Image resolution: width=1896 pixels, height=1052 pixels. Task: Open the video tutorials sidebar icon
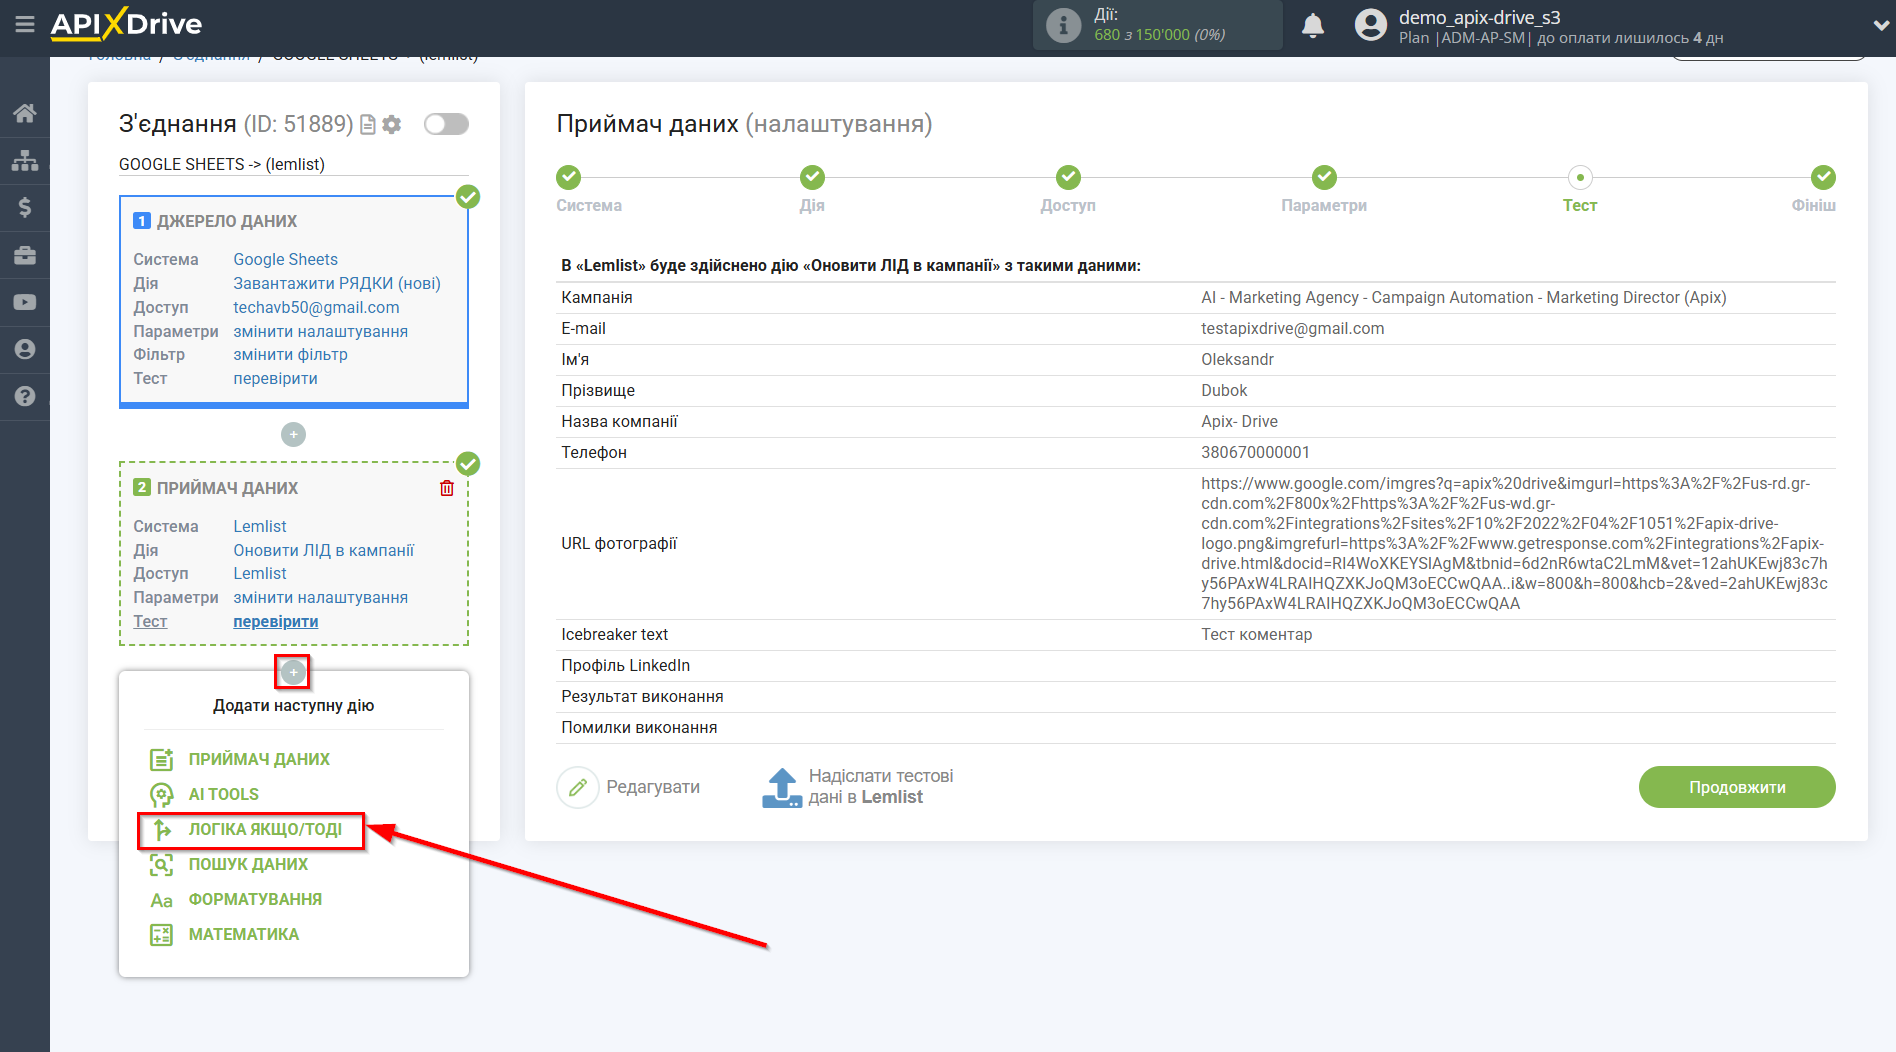click(25, 302)
